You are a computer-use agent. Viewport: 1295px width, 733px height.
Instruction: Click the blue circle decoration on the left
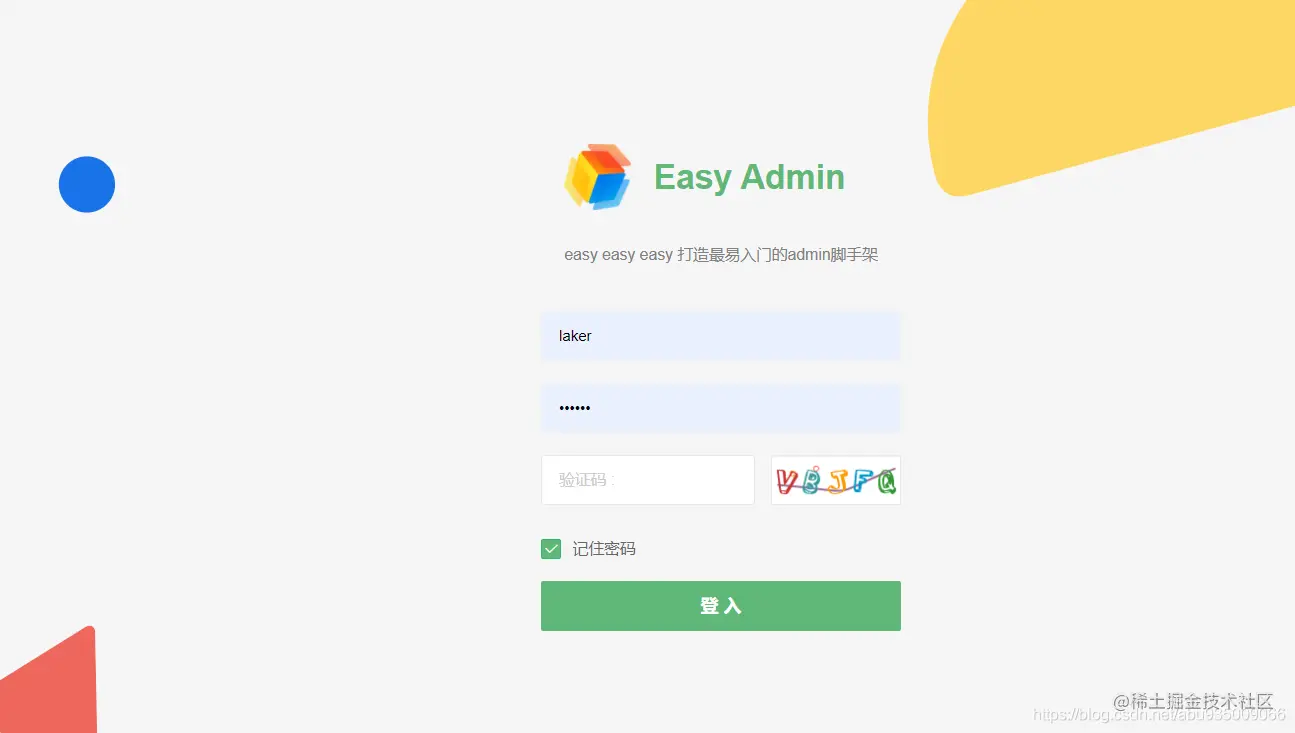(87, 184)
